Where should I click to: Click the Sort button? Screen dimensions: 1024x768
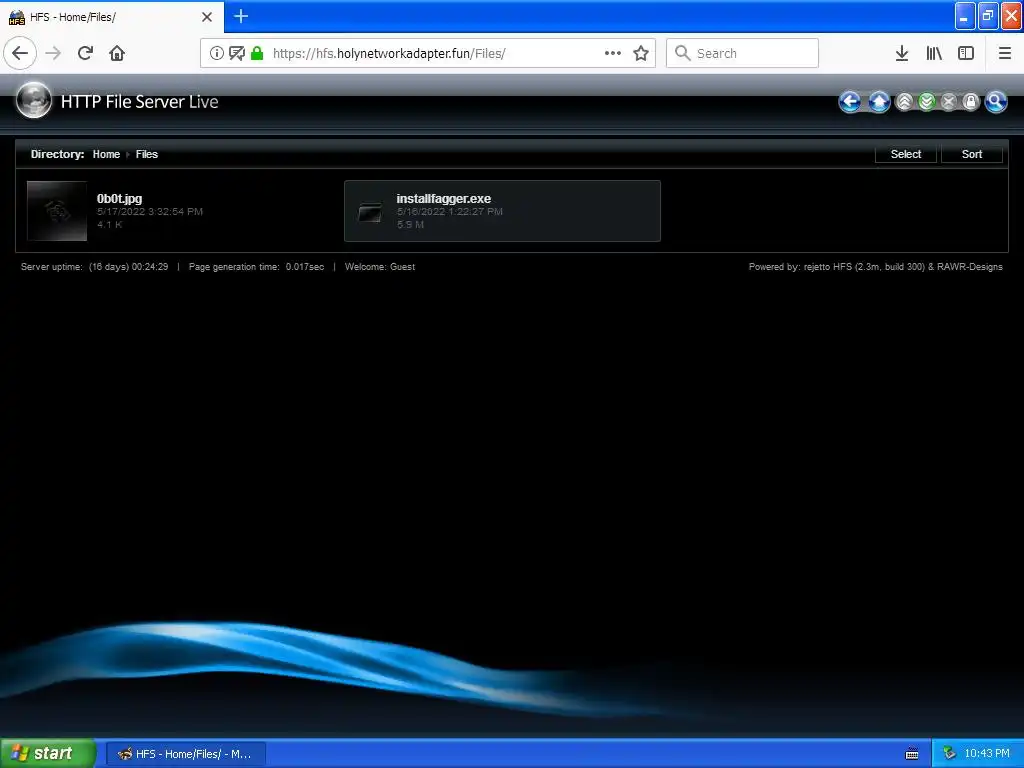click(972, 154)
